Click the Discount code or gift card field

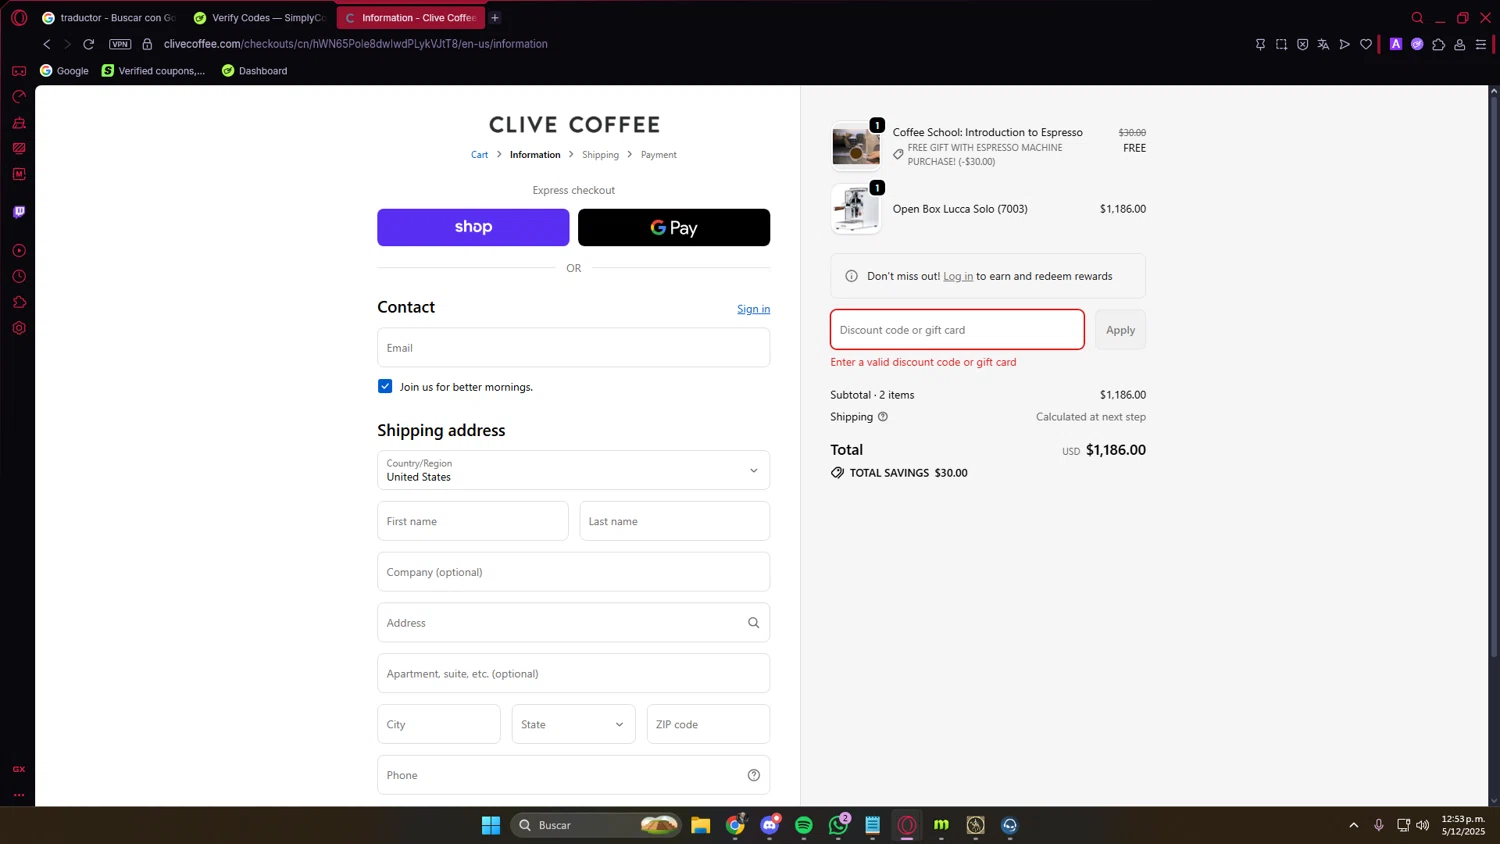click(957, 330)
